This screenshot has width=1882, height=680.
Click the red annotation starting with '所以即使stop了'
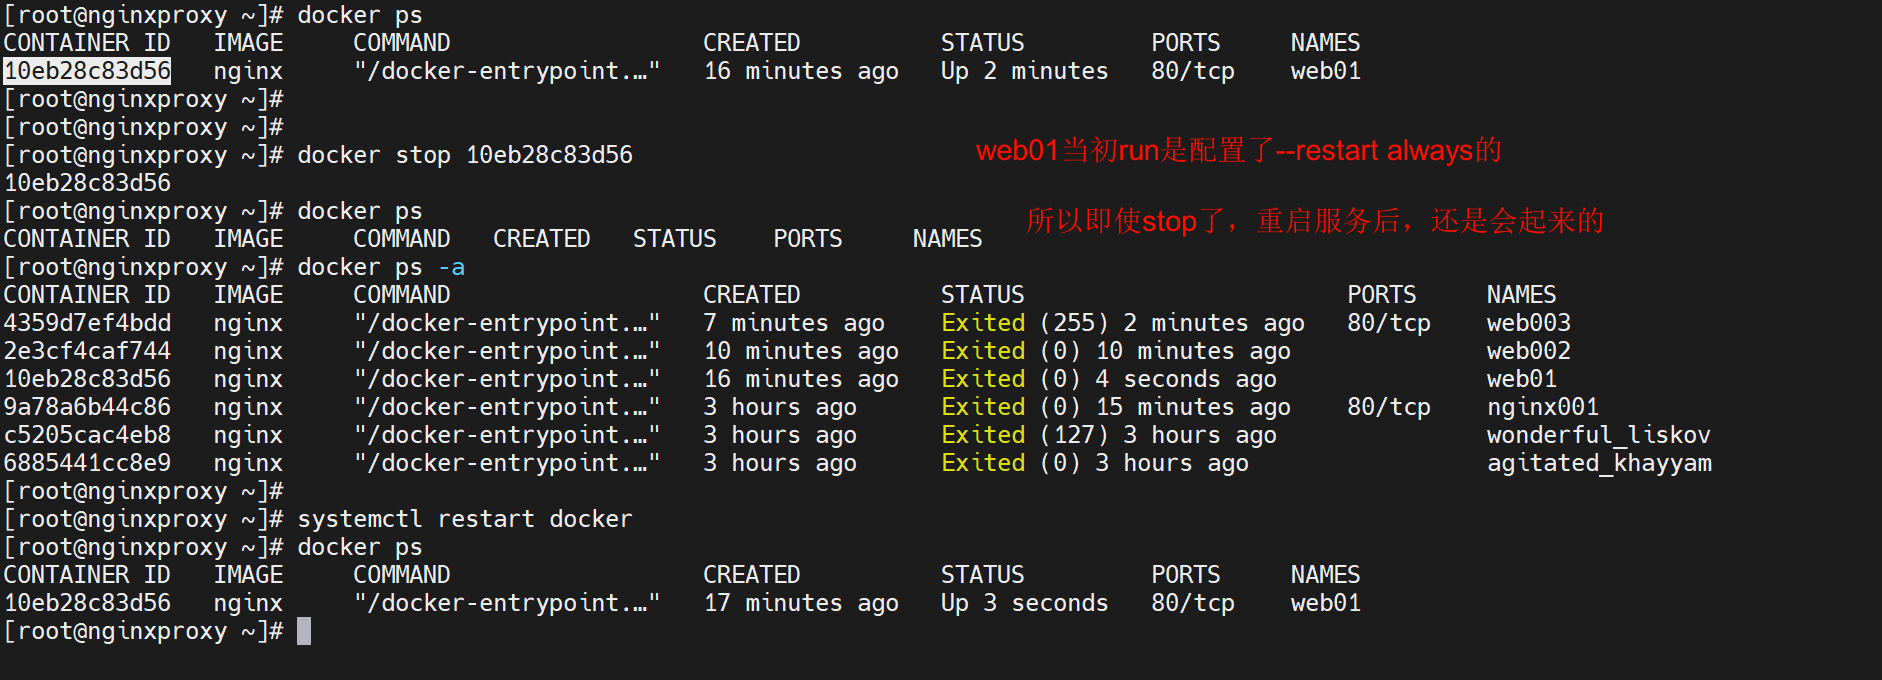pyautogui.click(x=1314, y=221)
